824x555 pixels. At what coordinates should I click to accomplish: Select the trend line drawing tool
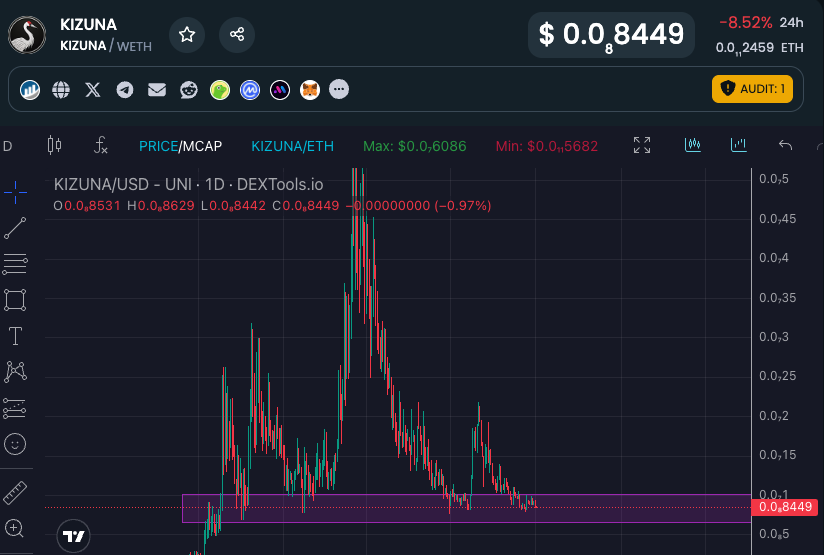[15, 228]
